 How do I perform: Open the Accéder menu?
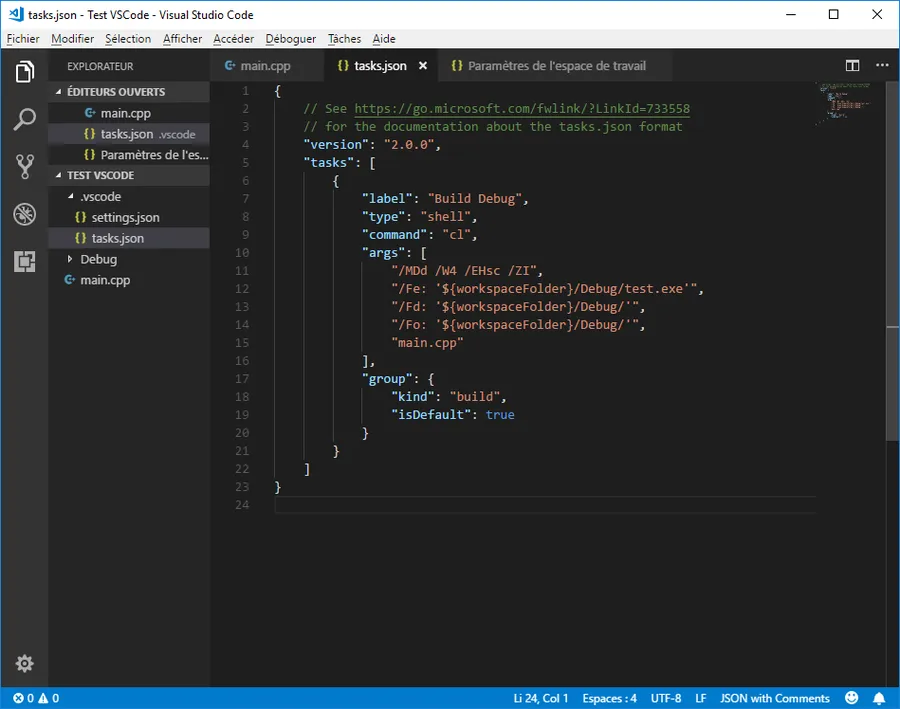(x=234, y=38)
